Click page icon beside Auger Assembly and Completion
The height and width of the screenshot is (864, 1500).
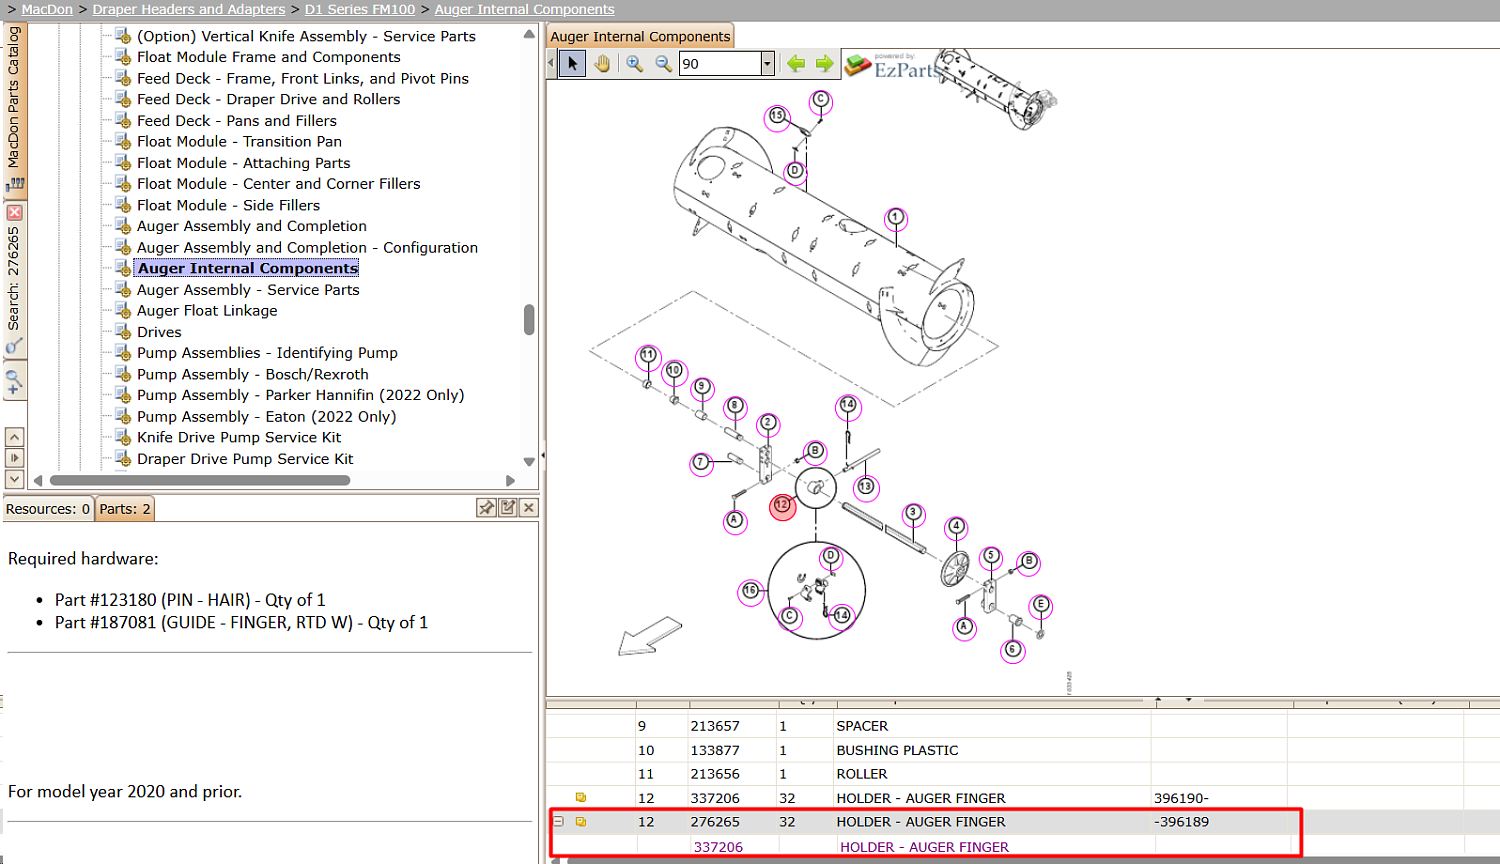point(123,226)
